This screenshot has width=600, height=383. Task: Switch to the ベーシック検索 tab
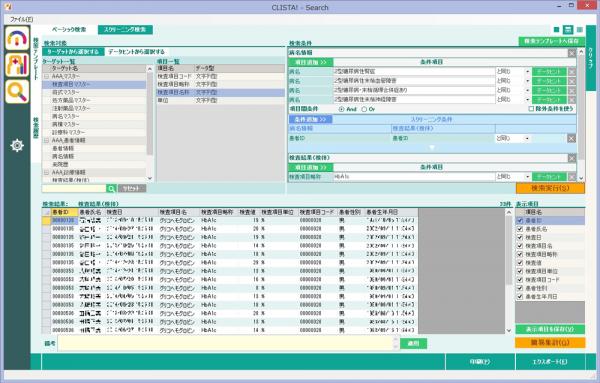point(69,29)
